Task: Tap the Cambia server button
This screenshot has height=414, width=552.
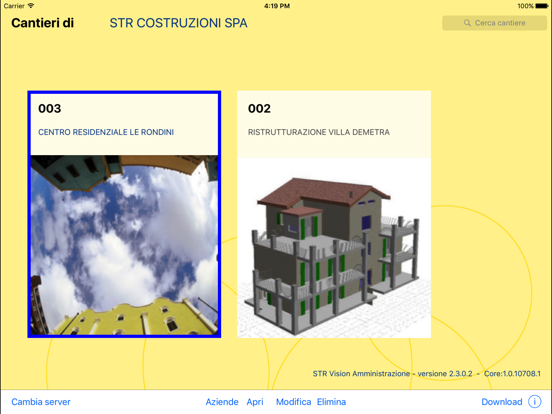Action: pyautogui.click(x=41, y=402)
